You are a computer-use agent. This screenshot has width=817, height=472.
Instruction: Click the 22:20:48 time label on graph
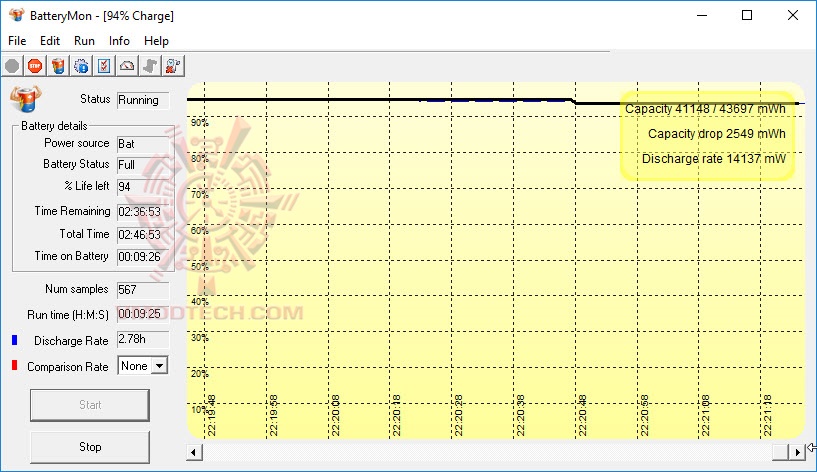582,415
